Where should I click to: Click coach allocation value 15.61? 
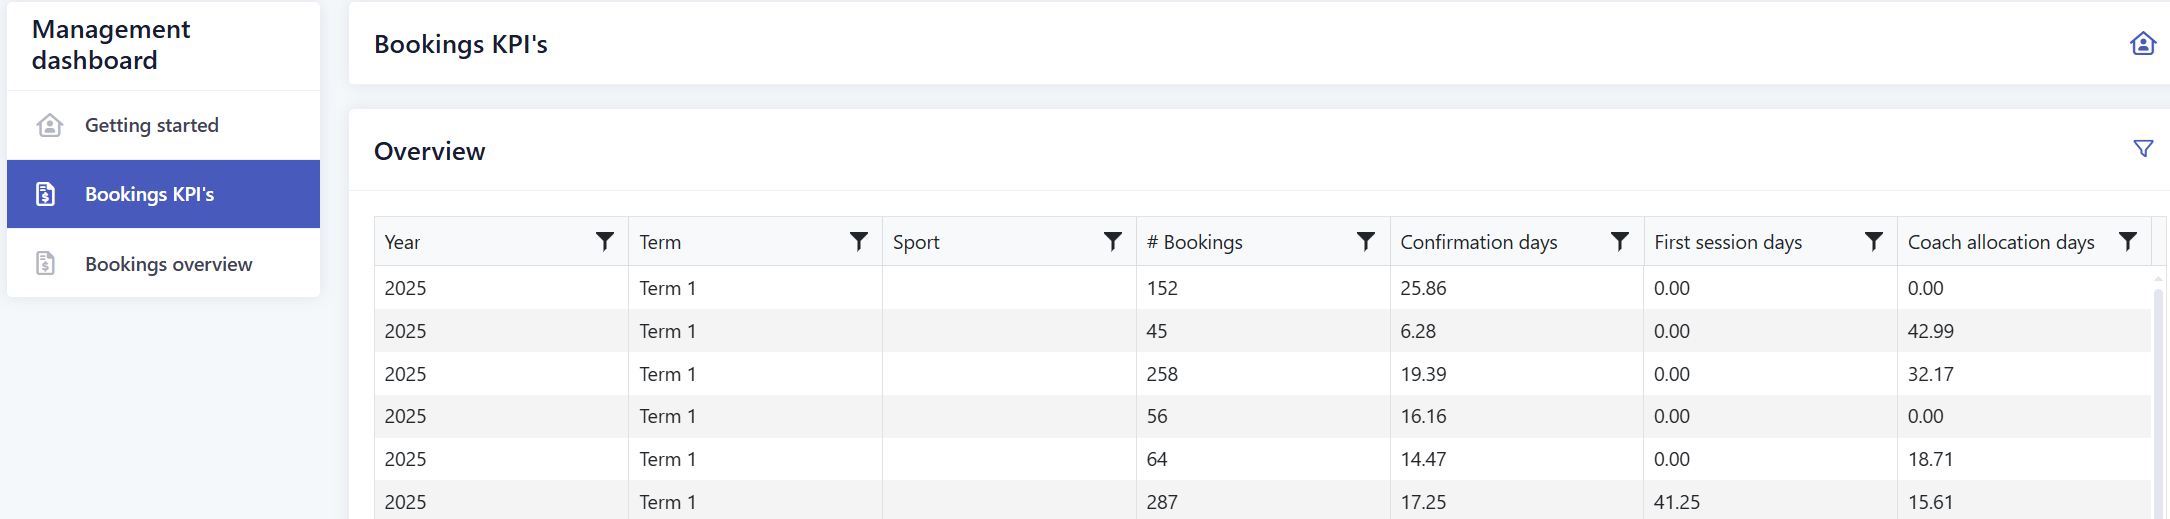1931,502
